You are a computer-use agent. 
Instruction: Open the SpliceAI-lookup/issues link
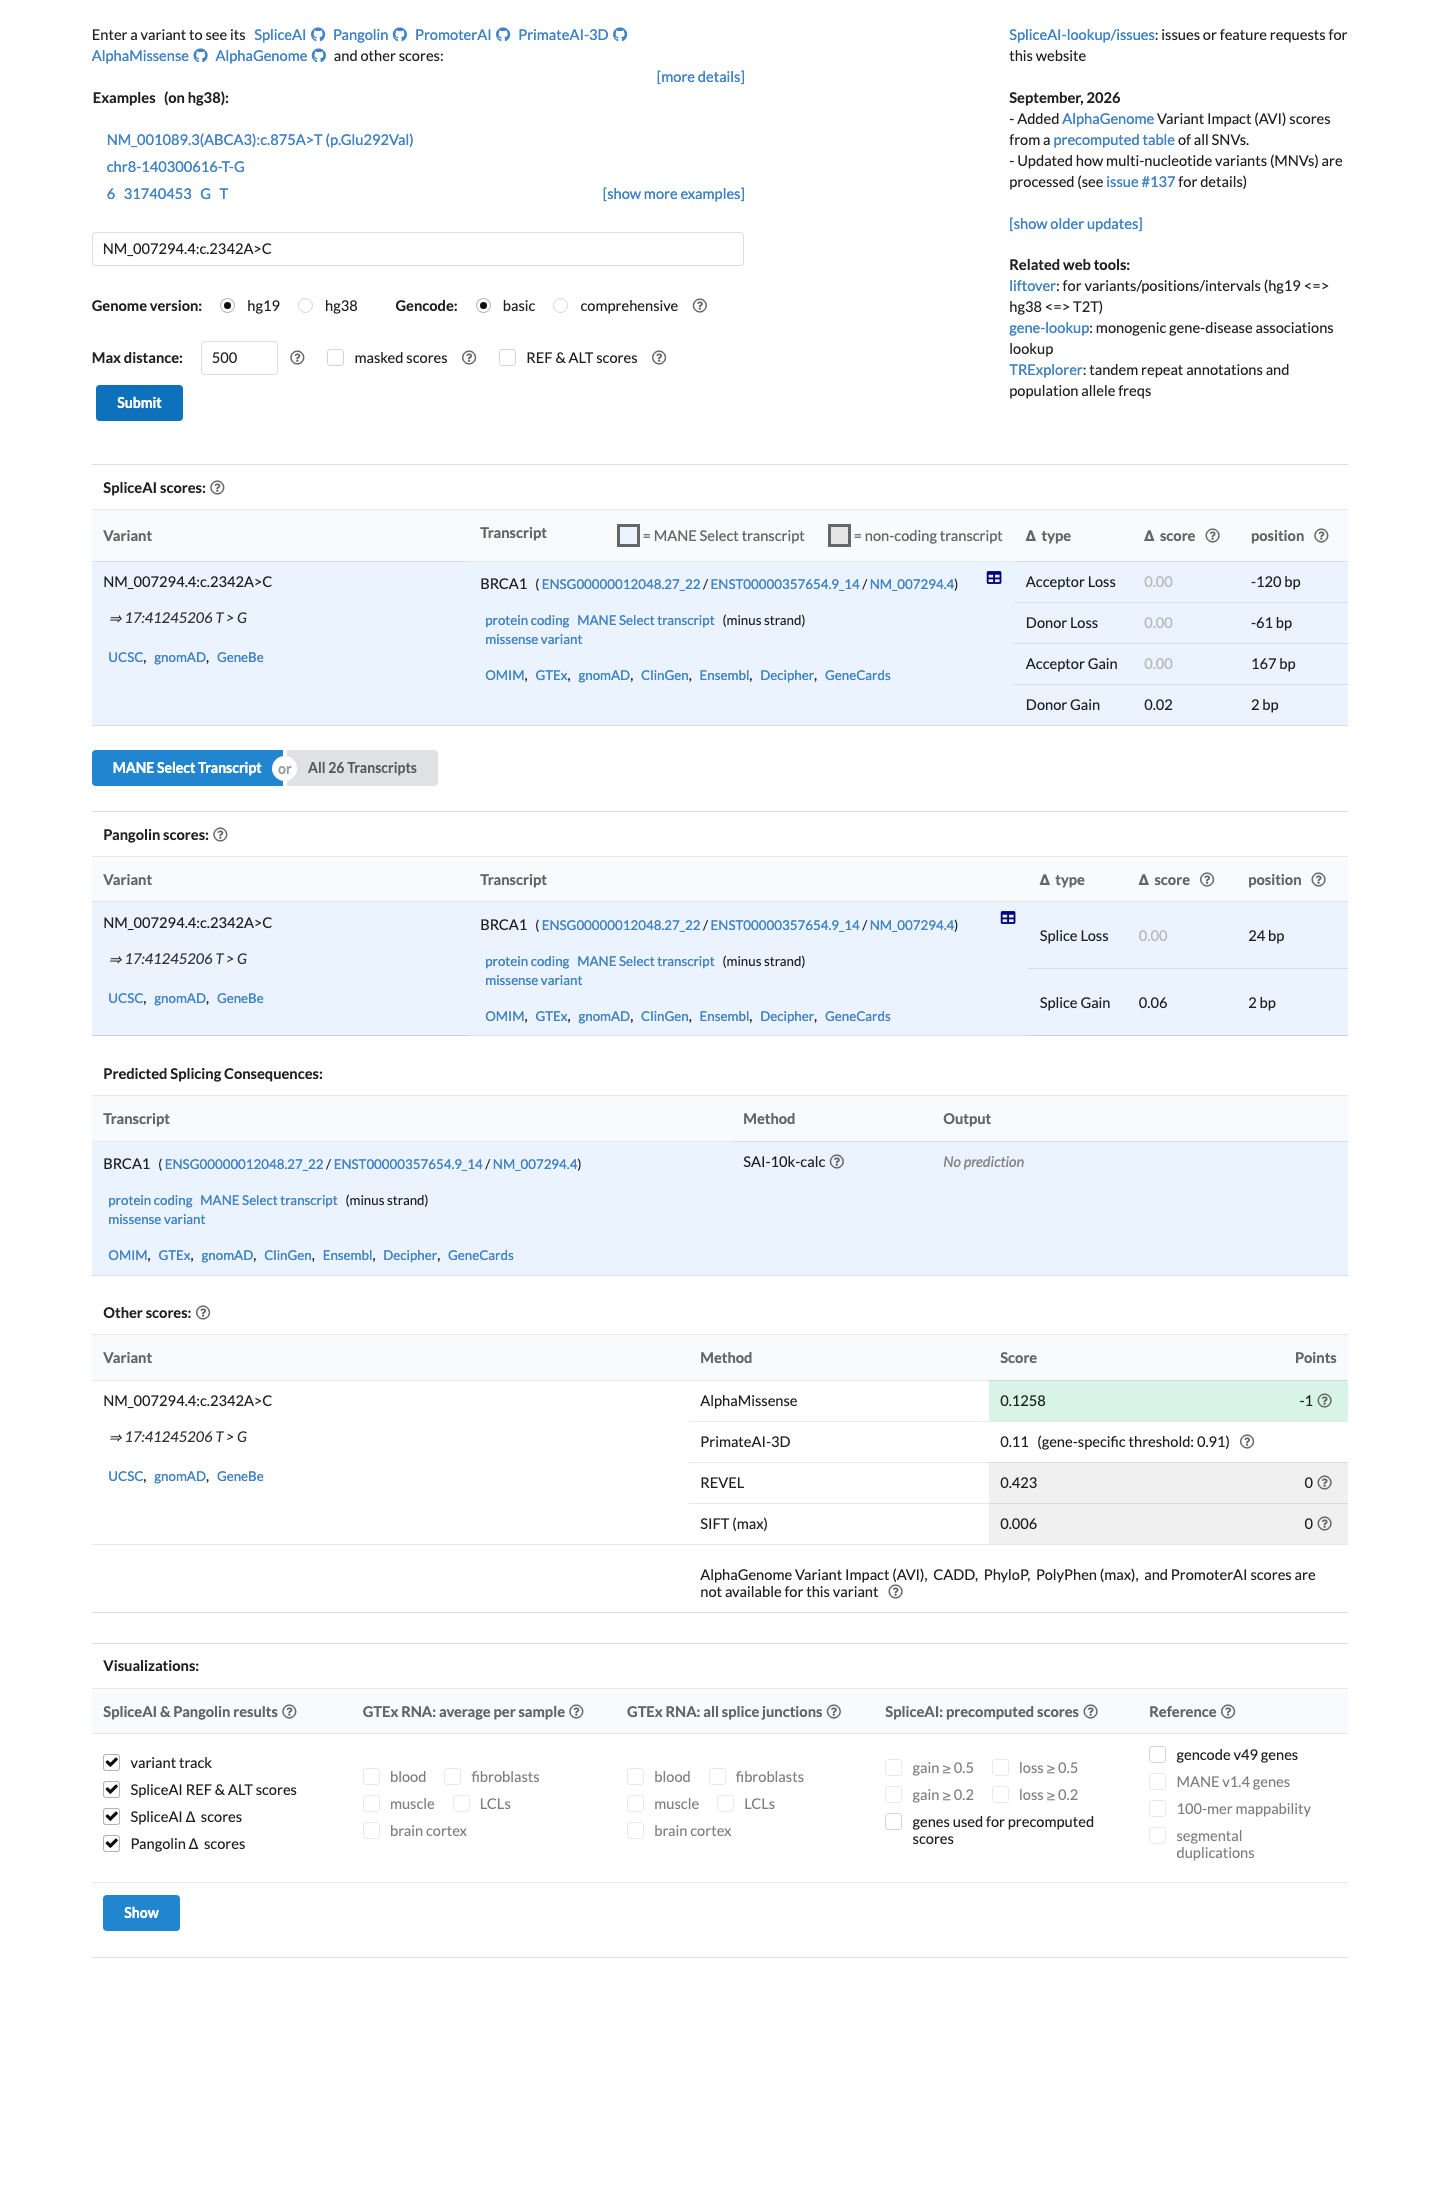coord(1082,35)
